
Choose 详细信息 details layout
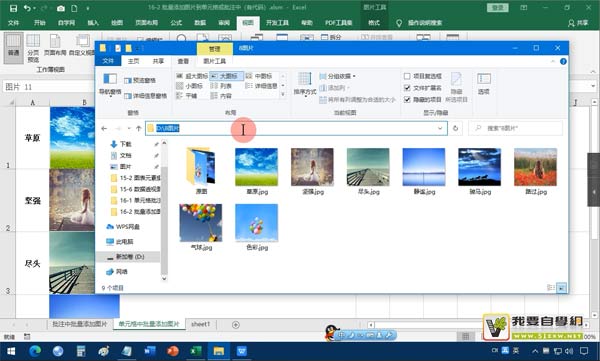[261, 86]
